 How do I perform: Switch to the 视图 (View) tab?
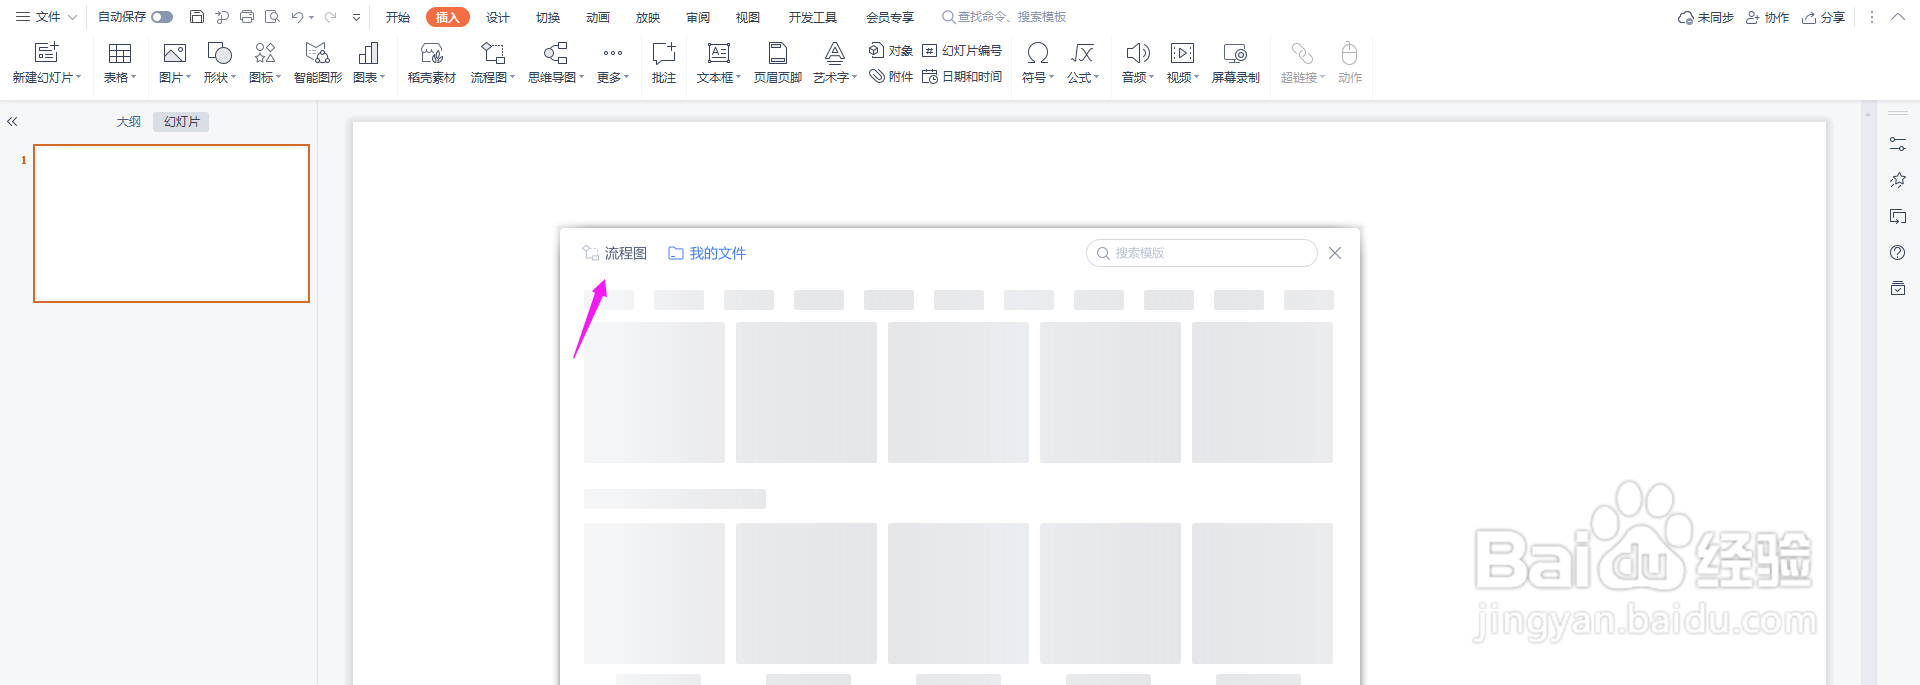tap(748, 17)
